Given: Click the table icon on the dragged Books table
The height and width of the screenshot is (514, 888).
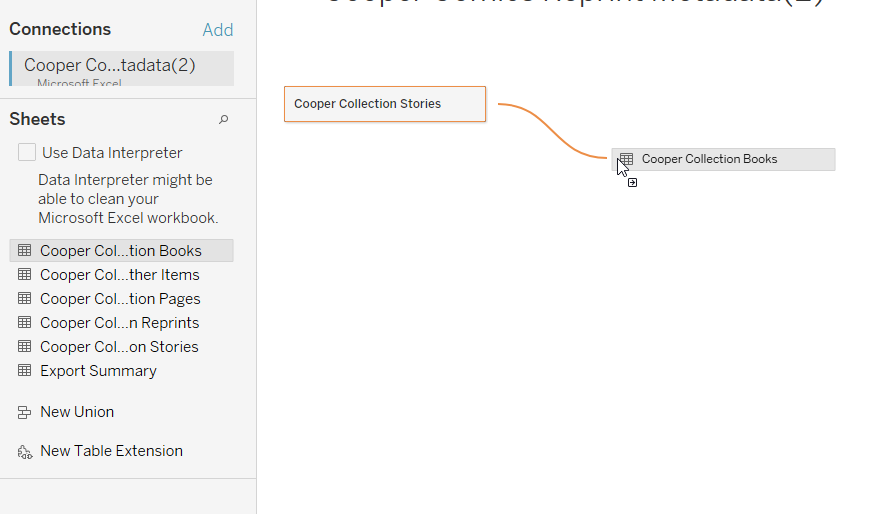Looking at the screenshot, I should click(x=627, y=159).
